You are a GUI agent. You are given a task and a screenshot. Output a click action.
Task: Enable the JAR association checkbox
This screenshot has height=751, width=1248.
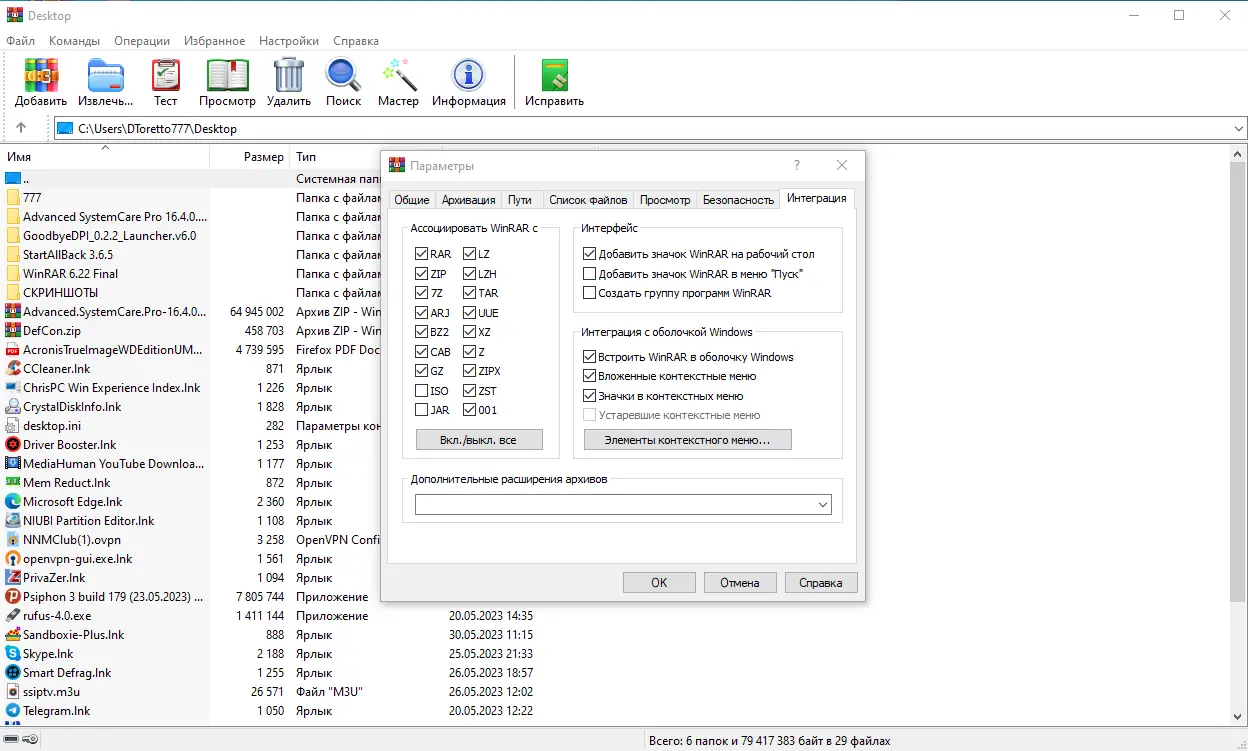coord(422,410)
